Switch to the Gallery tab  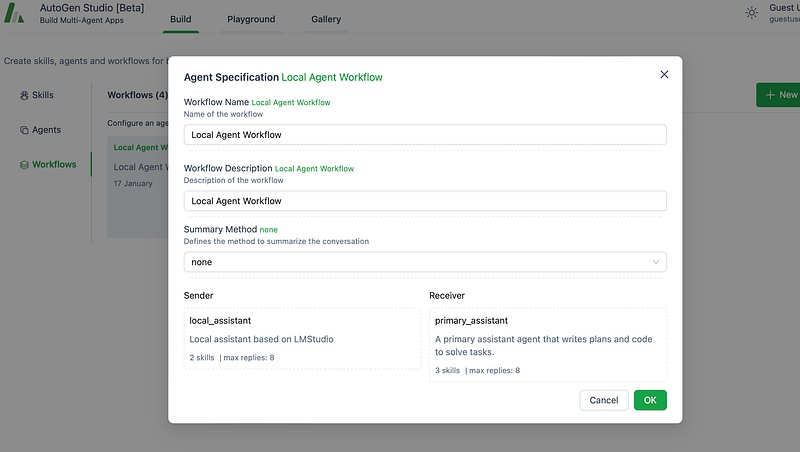[326, 19]
